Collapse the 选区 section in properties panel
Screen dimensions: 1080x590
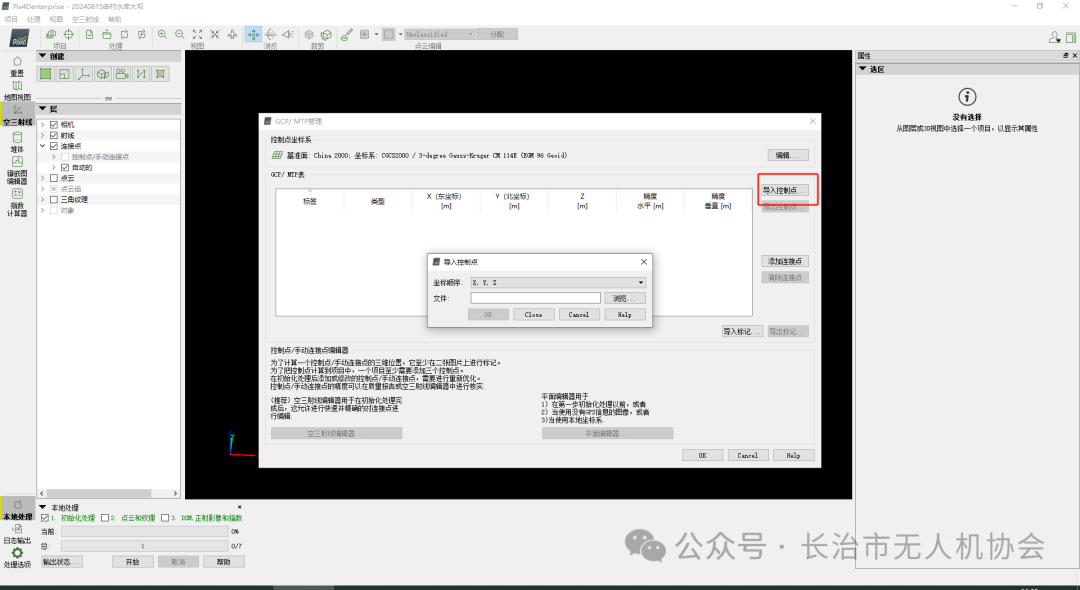pyautogui.click(x=862, y=69)
